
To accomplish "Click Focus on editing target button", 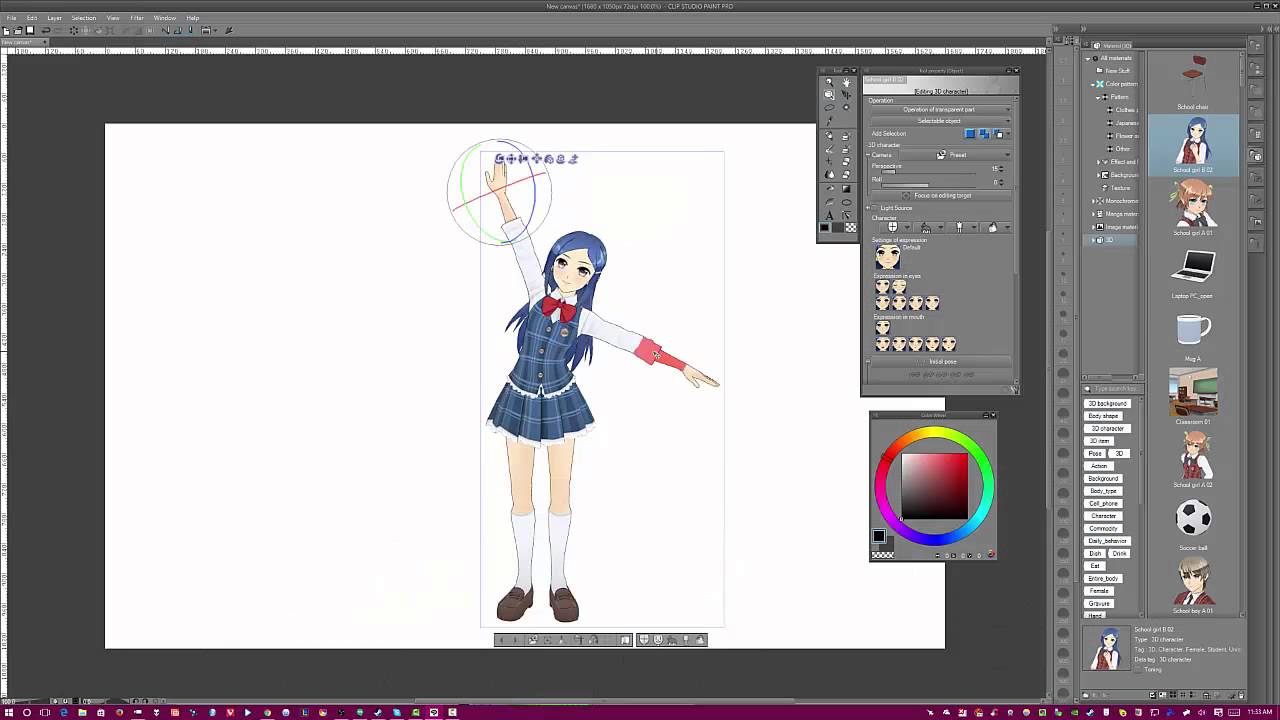I will tap(941, 196).
